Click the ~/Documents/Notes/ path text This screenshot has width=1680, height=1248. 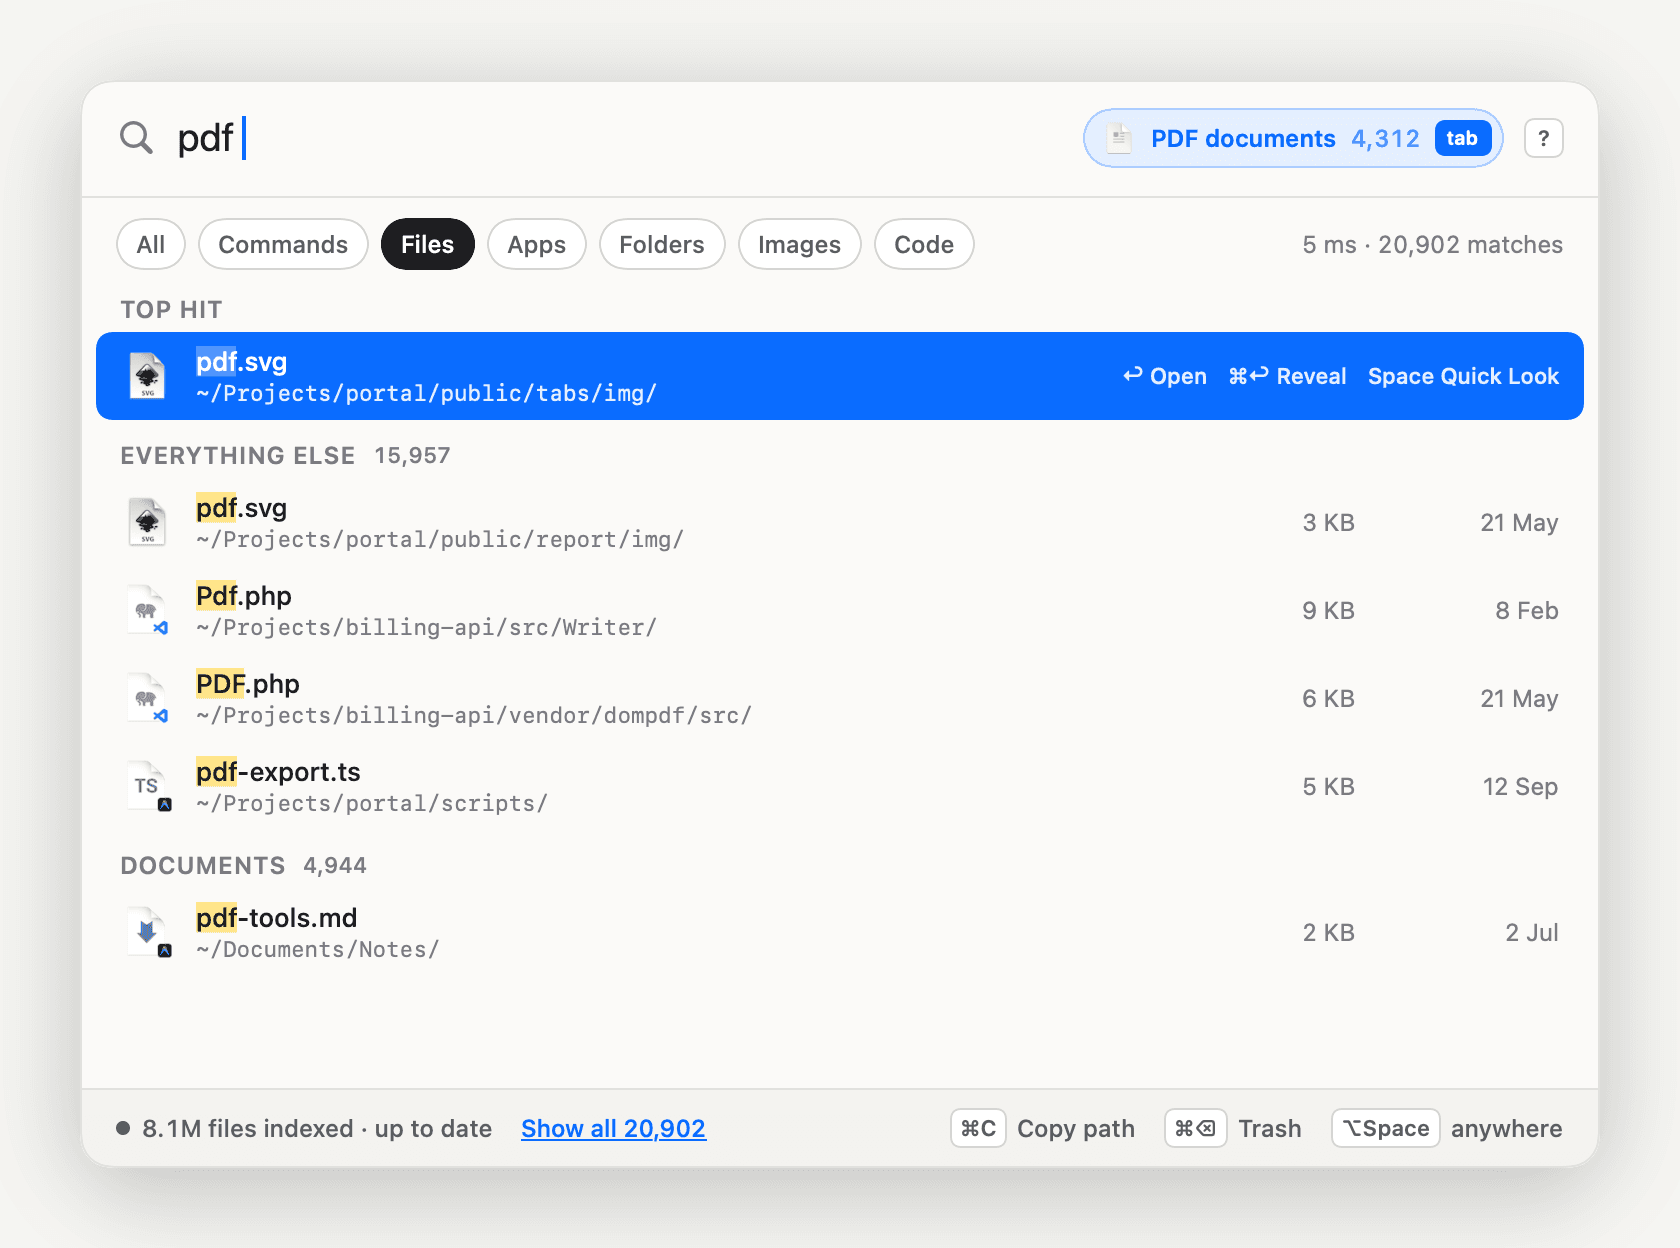(318, 949)
